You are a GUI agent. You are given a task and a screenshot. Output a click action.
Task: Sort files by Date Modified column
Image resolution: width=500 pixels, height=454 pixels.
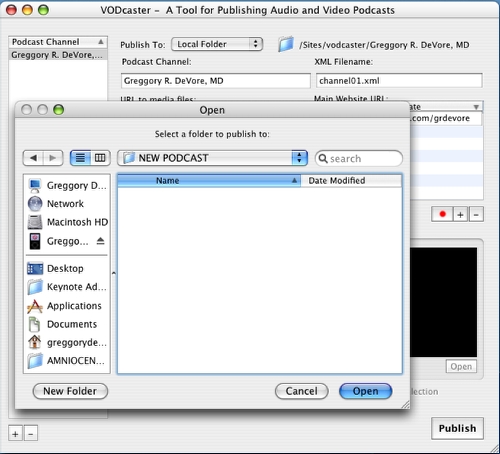pos(351,180)
